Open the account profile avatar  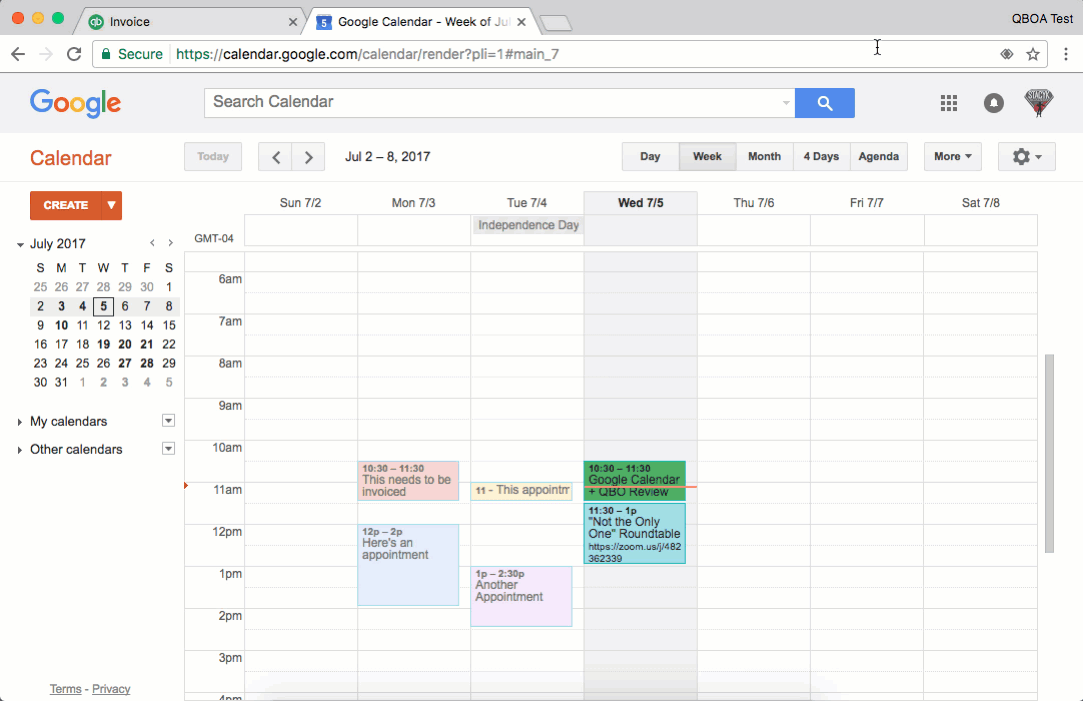point(1039,103)
